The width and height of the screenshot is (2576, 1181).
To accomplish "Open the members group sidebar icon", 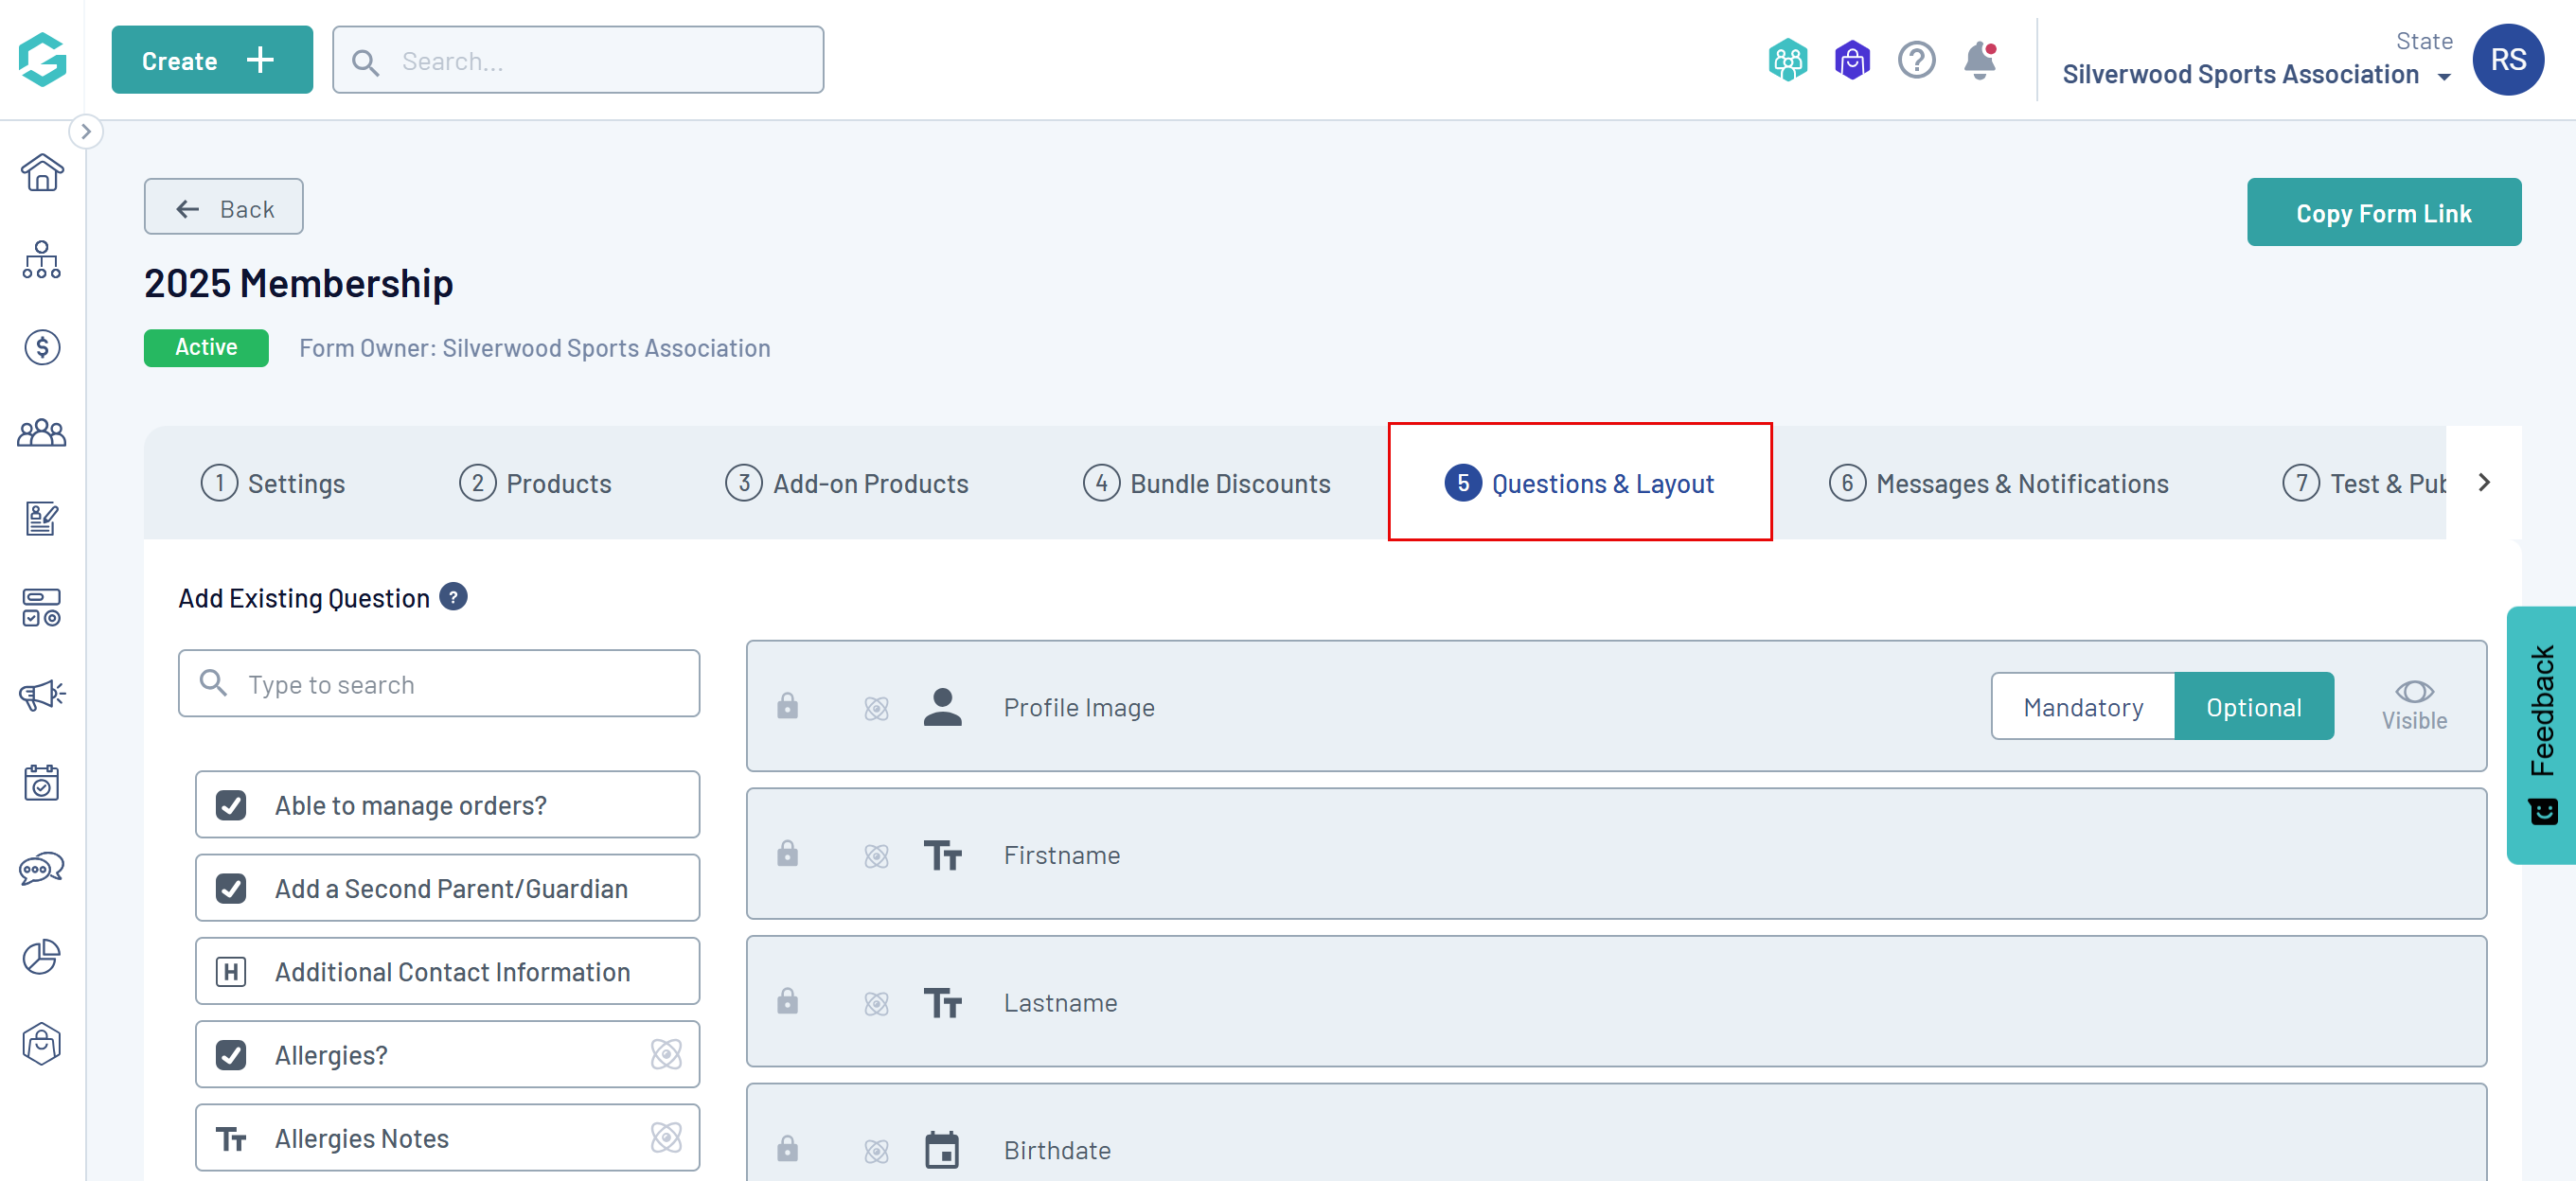I will (42, 433).
